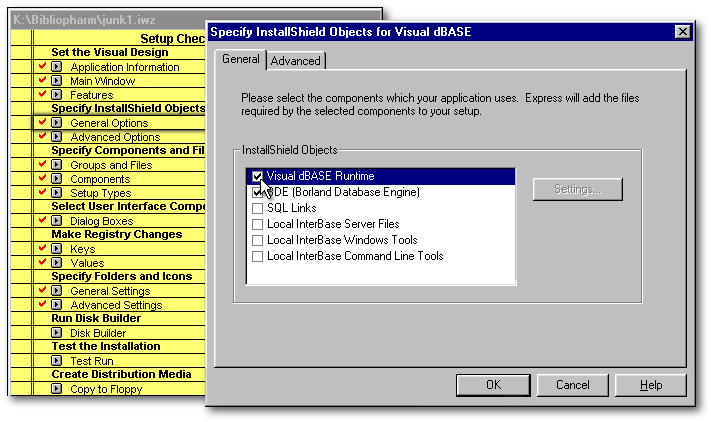Click the Cancel button

572,385
